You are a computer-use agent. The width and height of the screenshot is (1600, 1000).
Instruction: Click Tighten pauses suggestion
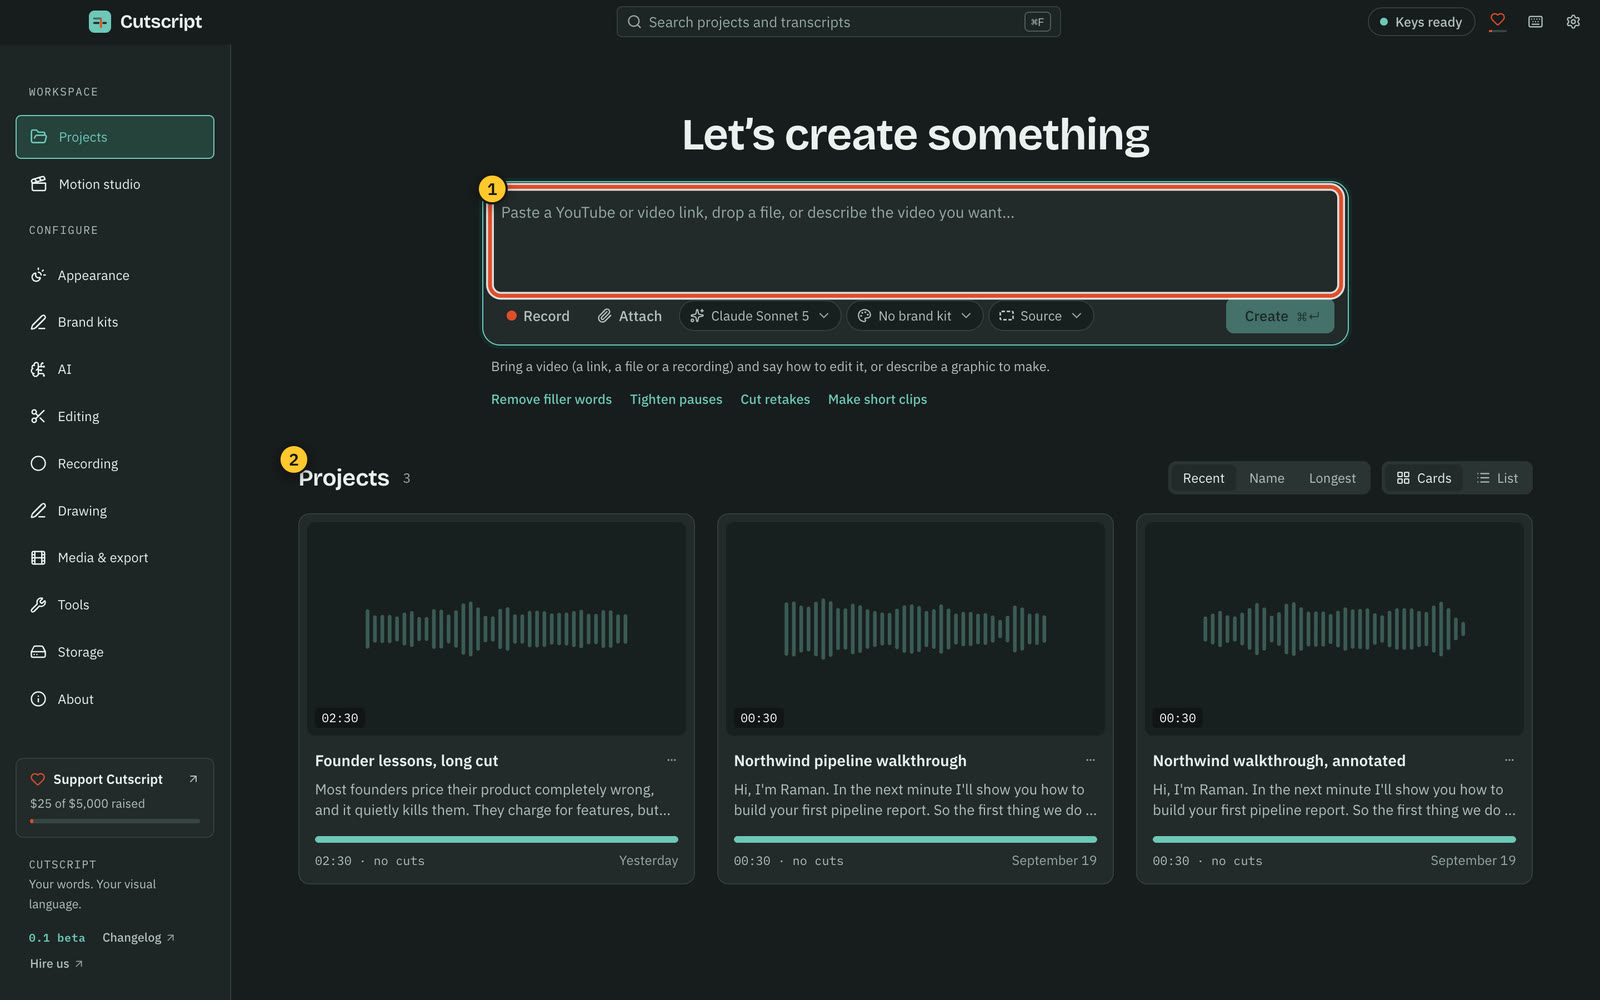click(676, 399)
